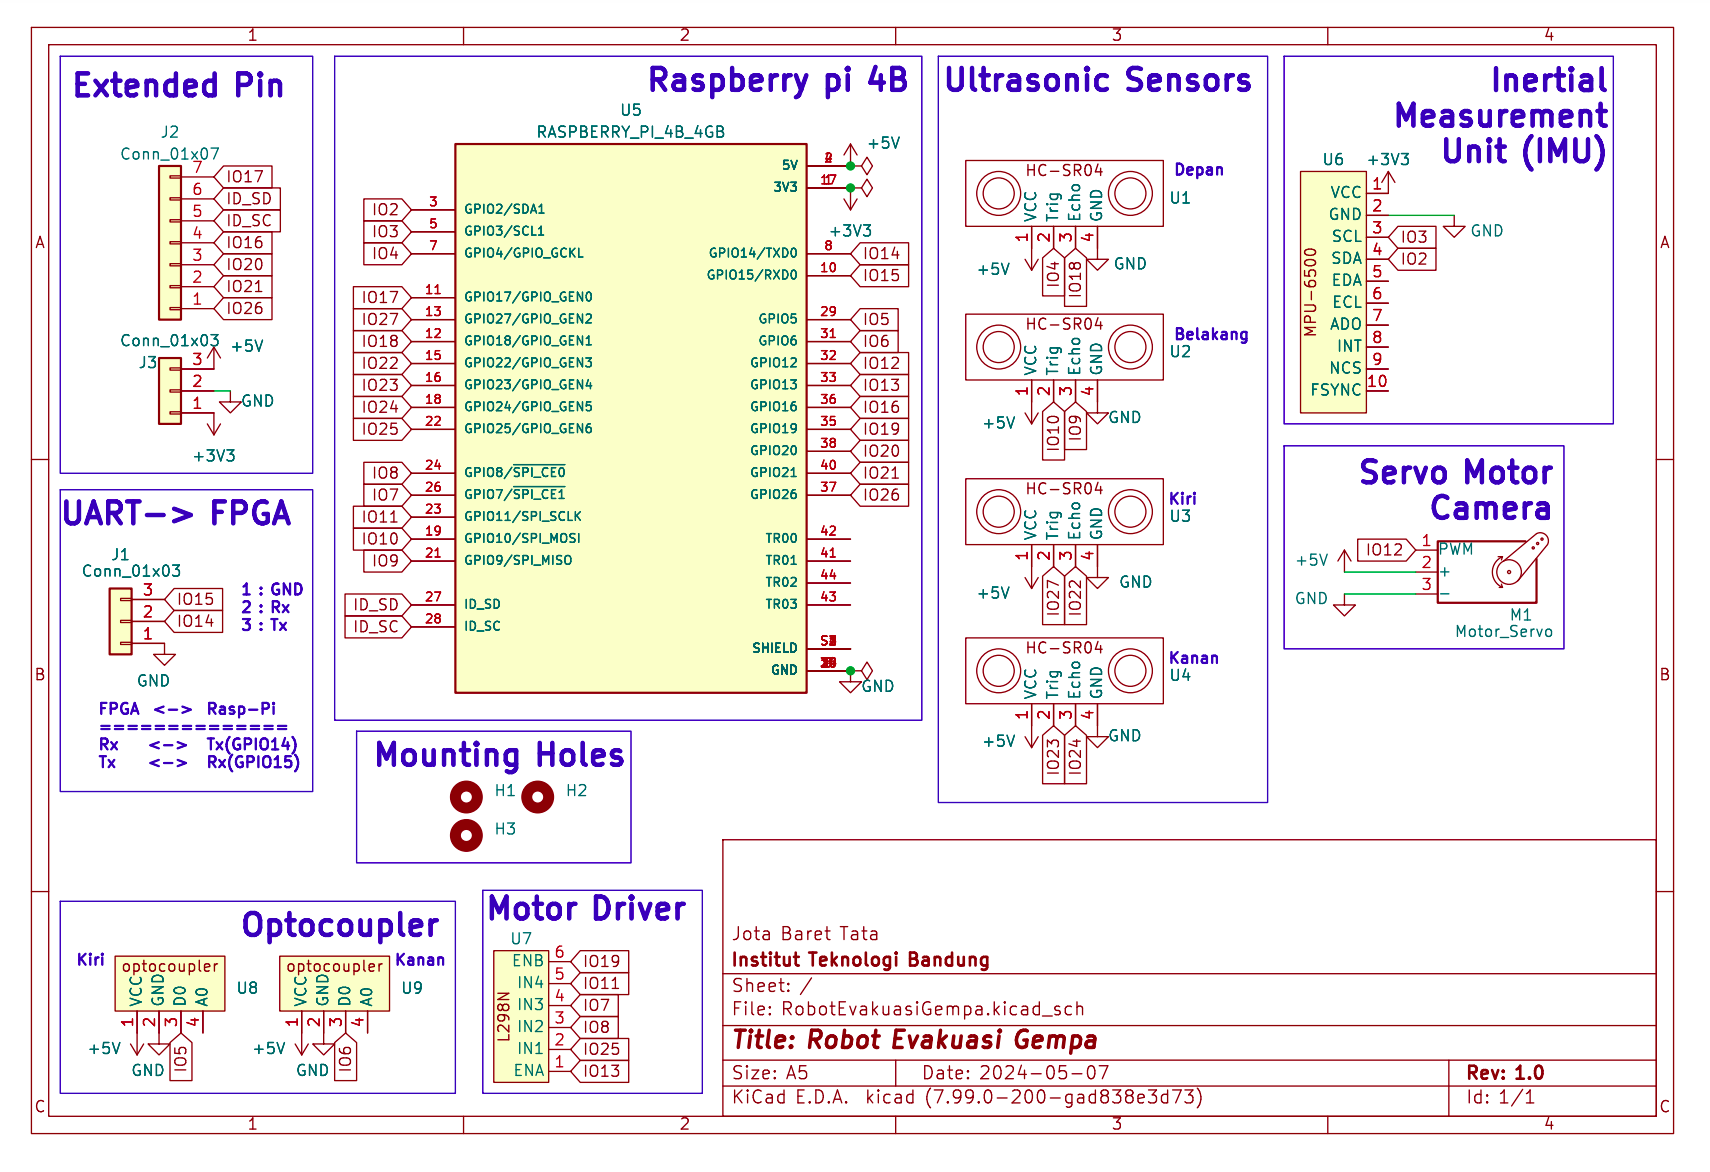Select HC-SR04 sensor U2 labeled Belakang

click(x=1064, y=347)
